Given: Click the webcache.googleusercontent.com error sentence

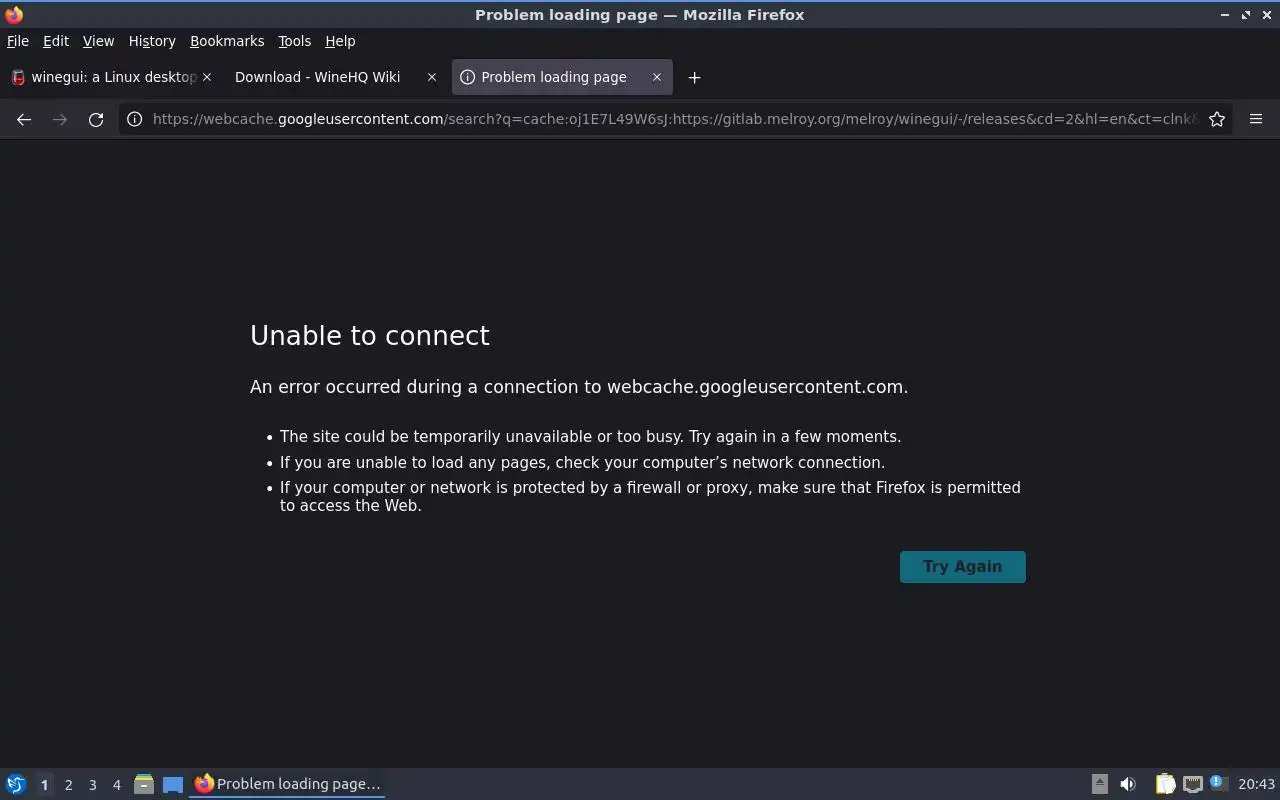Looking at the screenshot, I should point(579,387).
